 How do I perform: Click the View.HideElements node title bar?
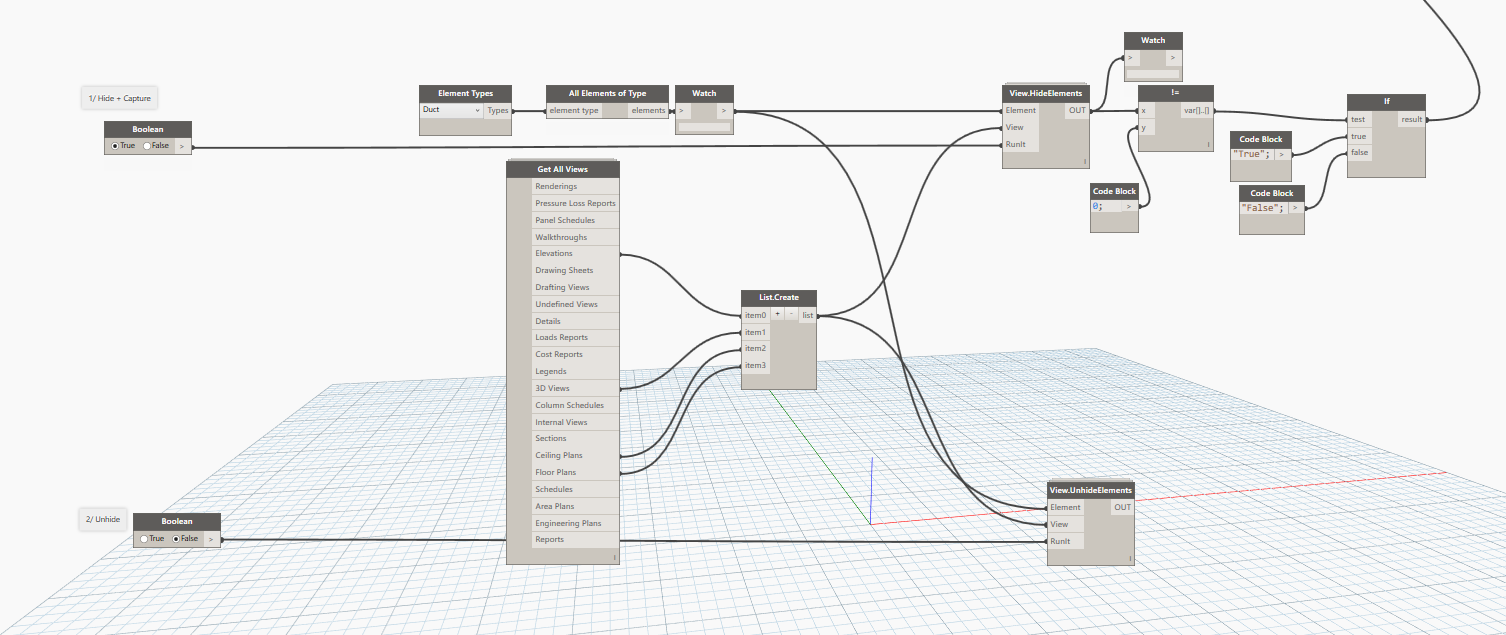pos(1046,93)
